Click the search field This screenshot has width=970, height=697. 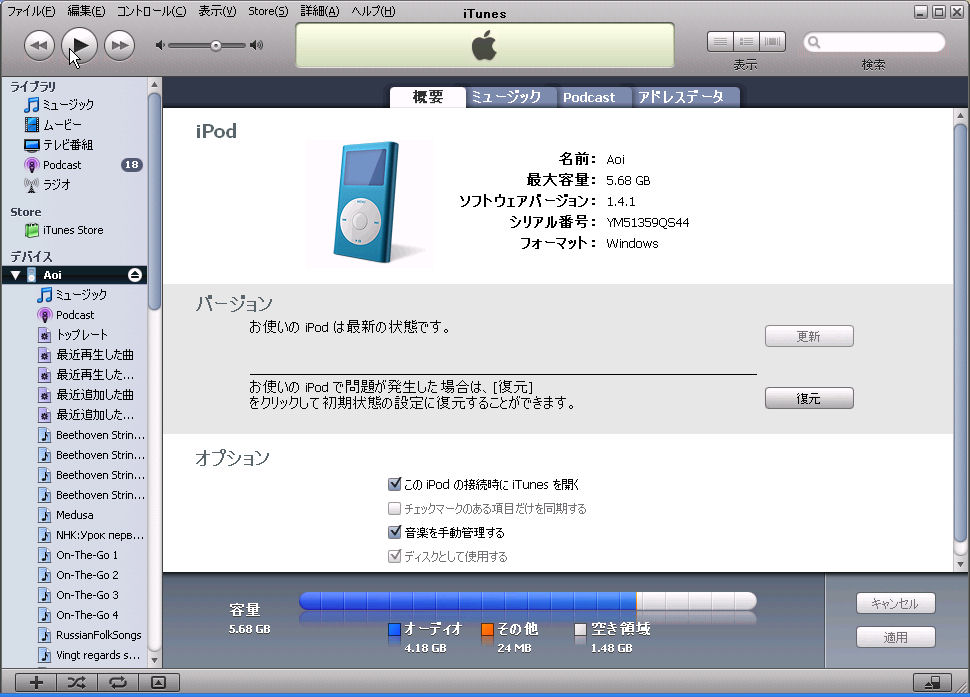click(874, 42)
